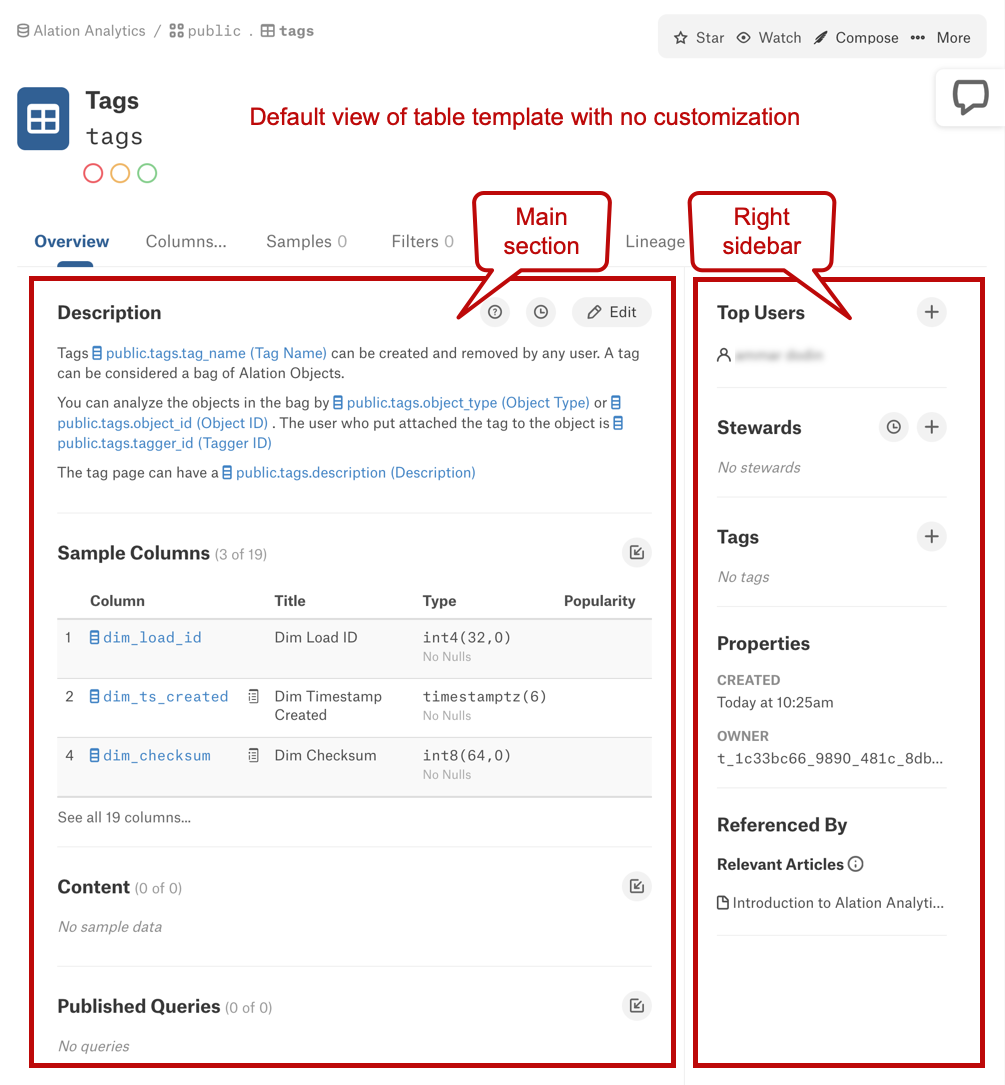This screenshot has width=1005, height=1085.
Task: Open the Columns tab
Action: (x=185, y=241)
